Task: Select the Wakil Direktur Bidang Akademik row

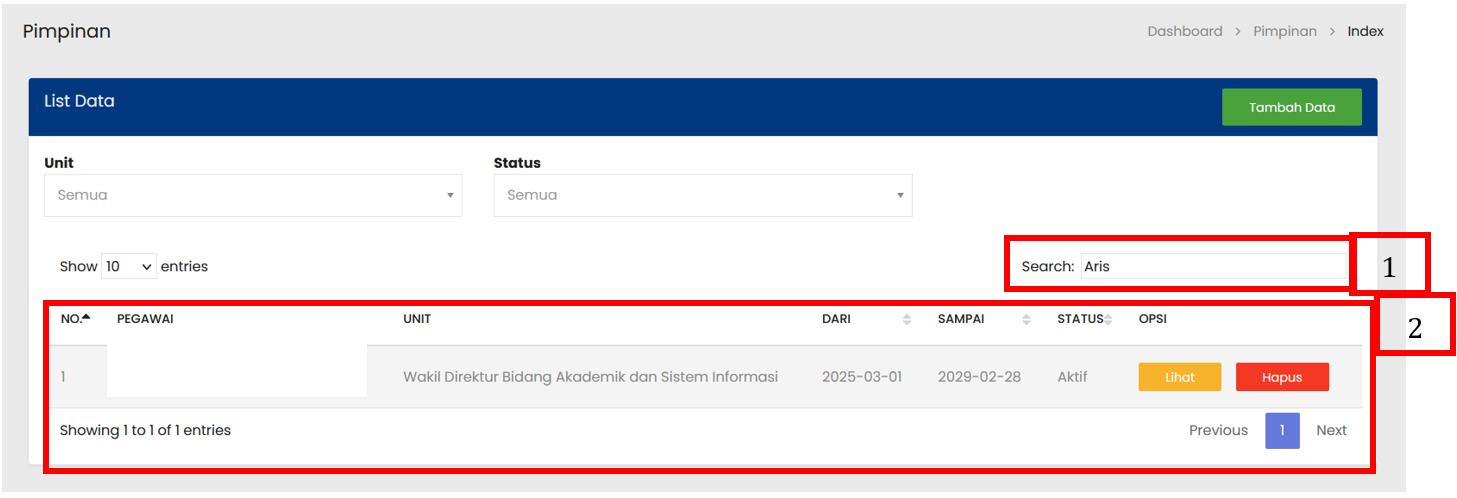Action: tap(590, 377)
